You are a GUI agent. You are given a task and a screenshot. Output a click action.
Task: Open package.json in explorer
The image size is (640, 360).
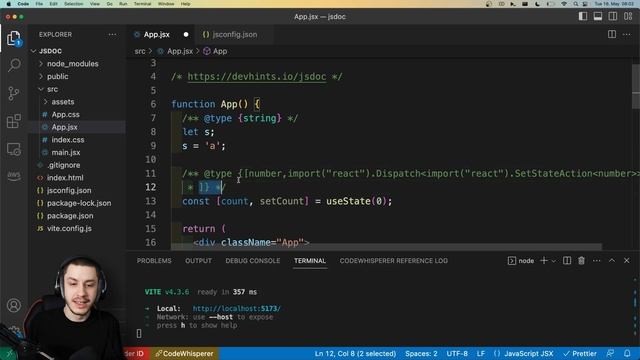70,216
